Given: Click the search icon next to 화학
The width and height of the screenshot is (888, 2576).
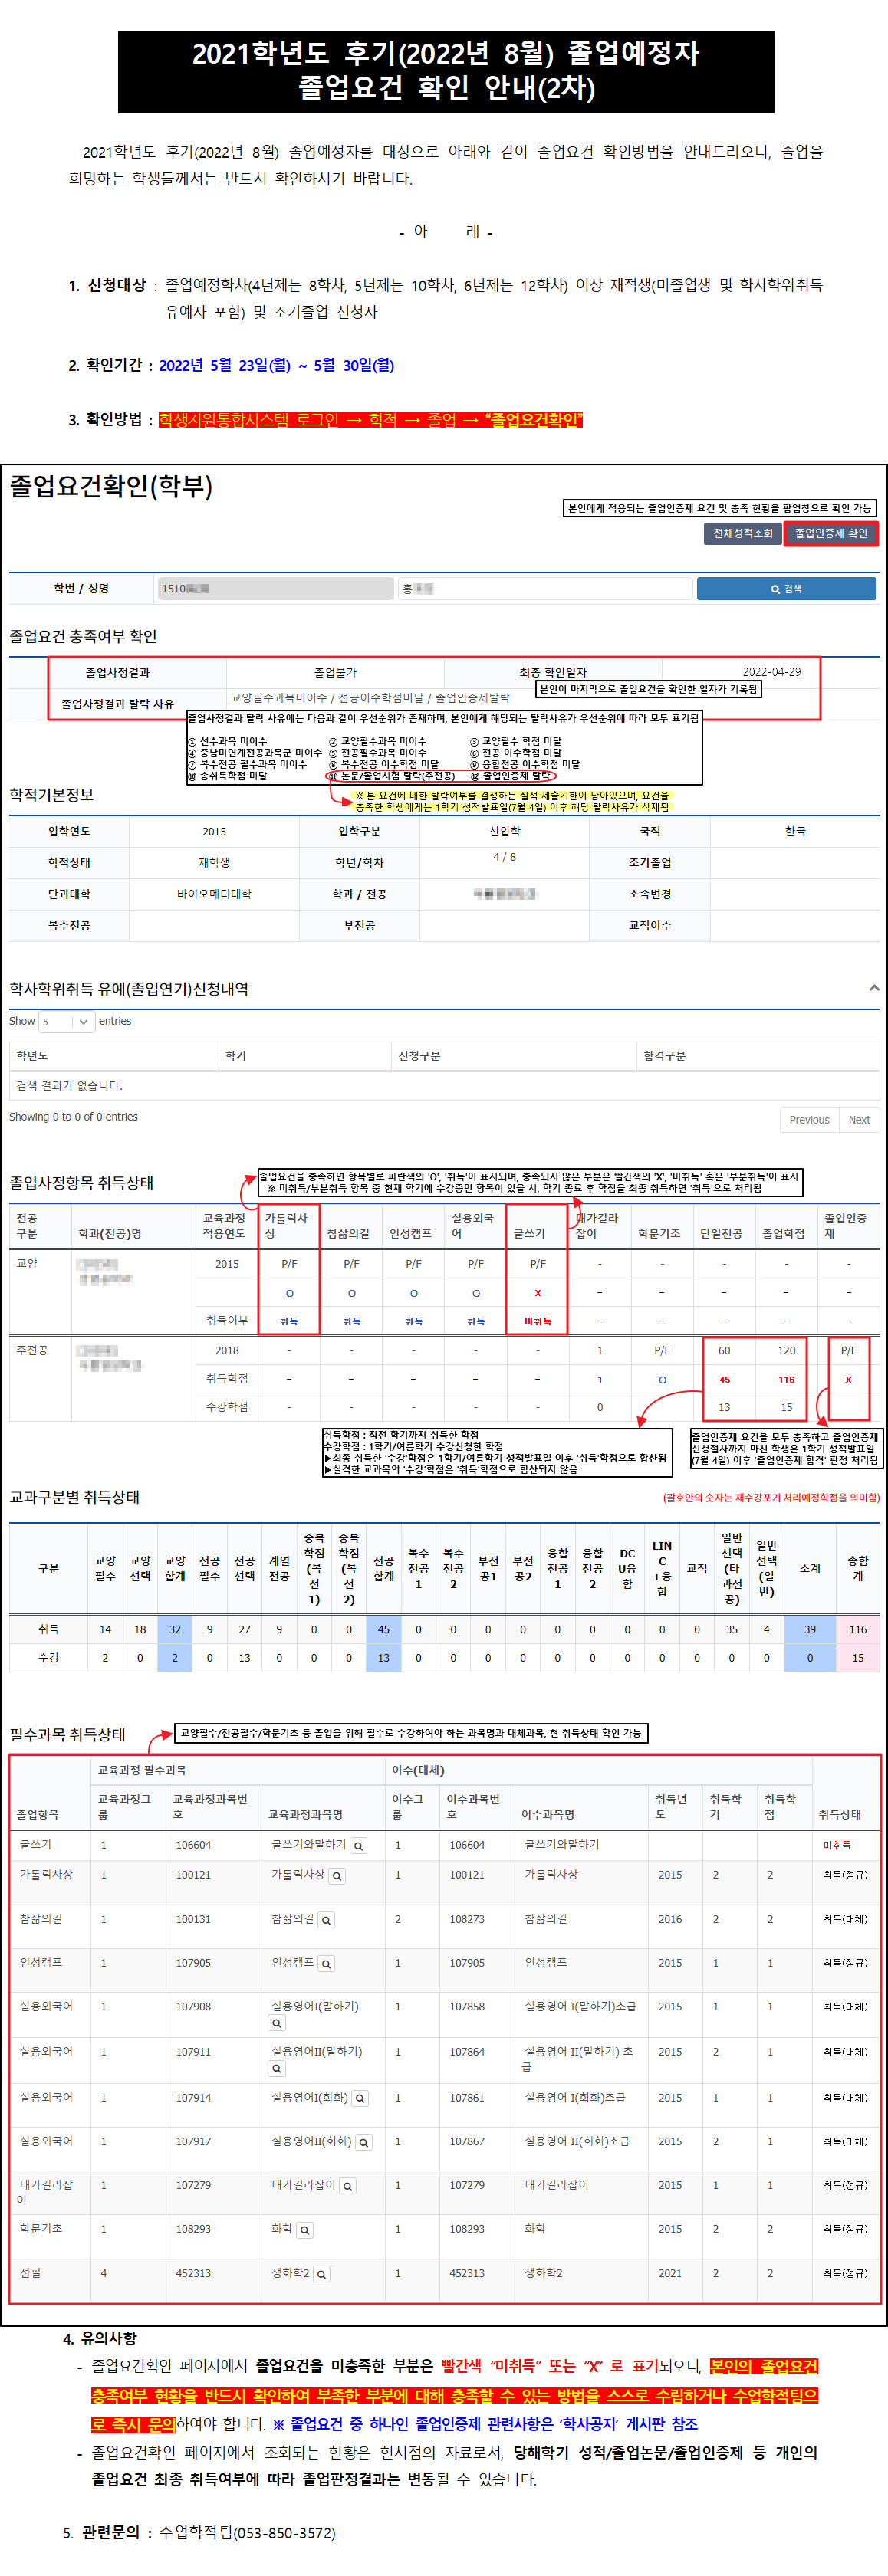Looking at the screenshot, I should (304, 2230).
